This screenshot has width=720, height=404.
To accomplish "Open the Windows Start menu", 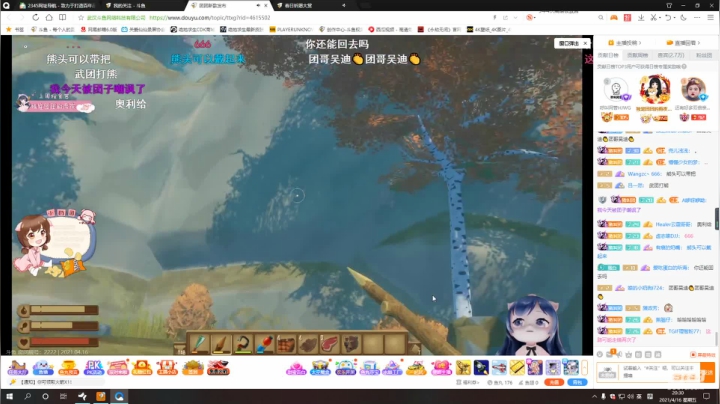I will pos(9,396).
